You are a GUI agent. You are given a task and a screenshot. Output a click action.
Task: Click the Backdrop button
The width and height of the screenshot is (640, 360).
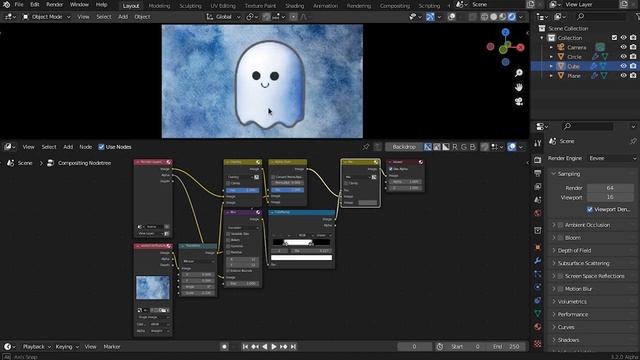coord(404,147)
